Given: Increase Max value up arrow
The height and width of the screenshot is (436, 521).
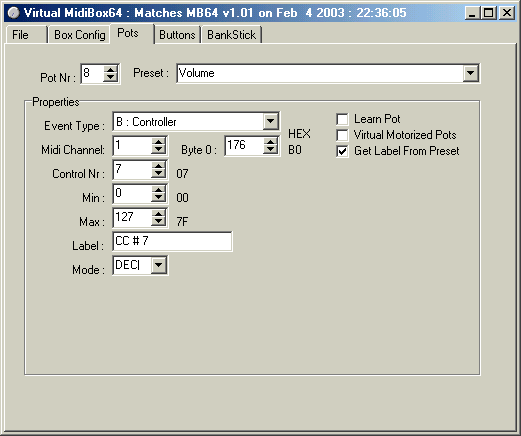Looking at the screenshot, I should [x=158, y=214].
